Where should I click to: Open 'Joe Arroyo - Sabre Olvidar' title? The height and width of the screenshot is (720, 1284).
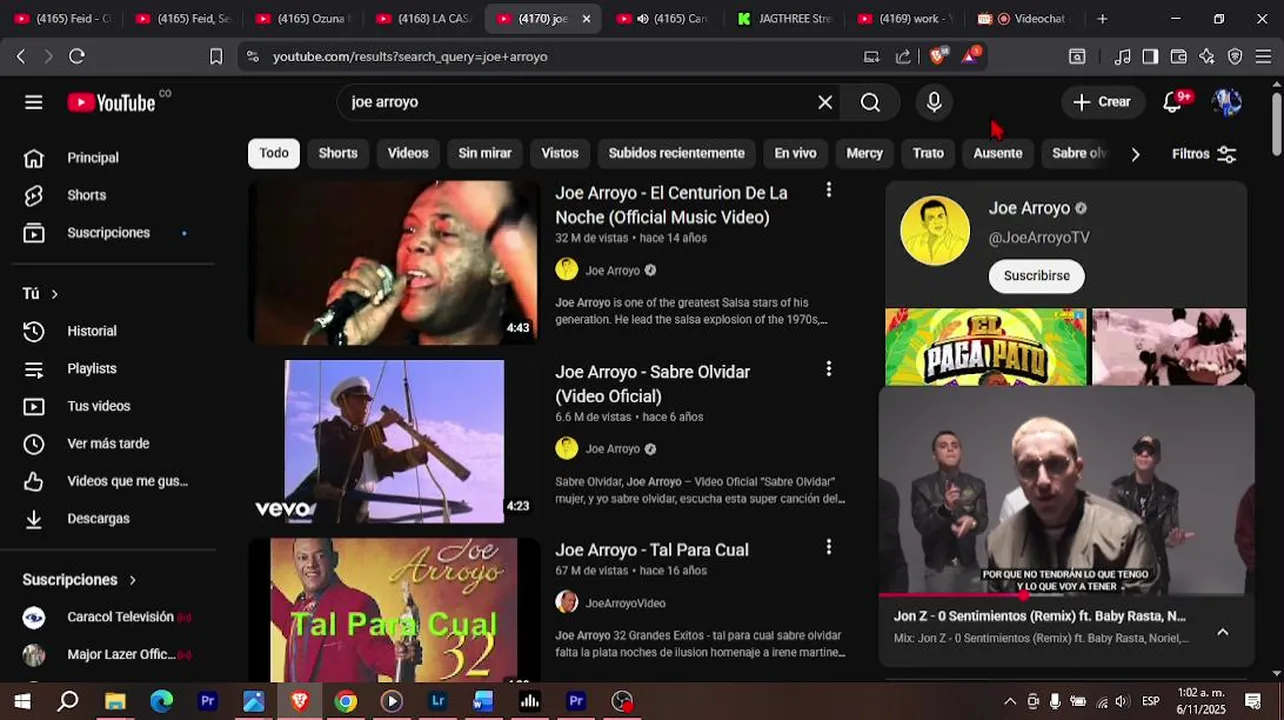click(x=652, y=384)
